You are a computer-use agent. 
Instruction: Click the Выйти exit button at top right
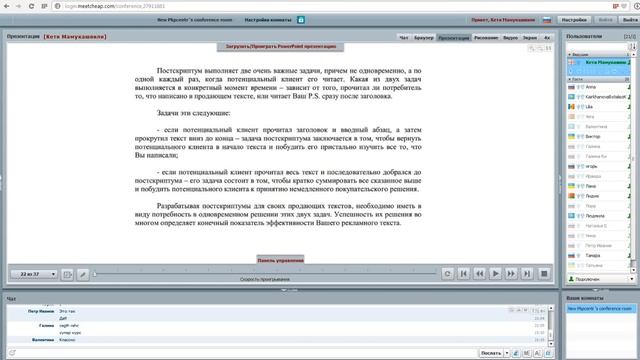(629, 20)
